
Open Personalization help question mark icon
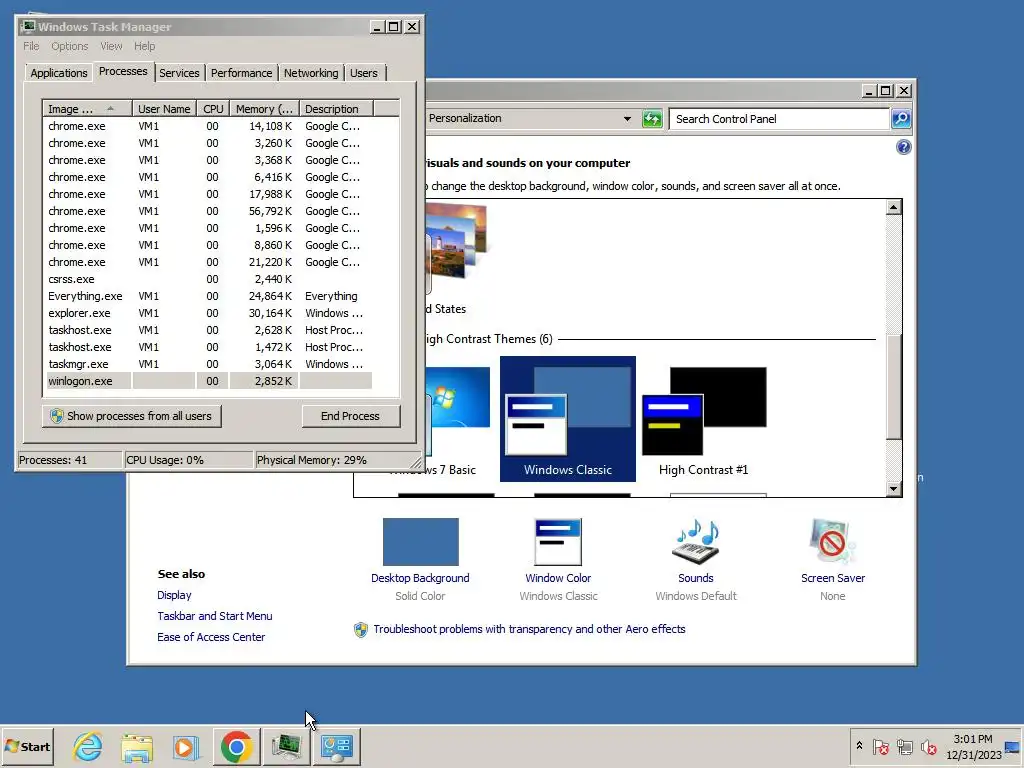tap(903, 147)
